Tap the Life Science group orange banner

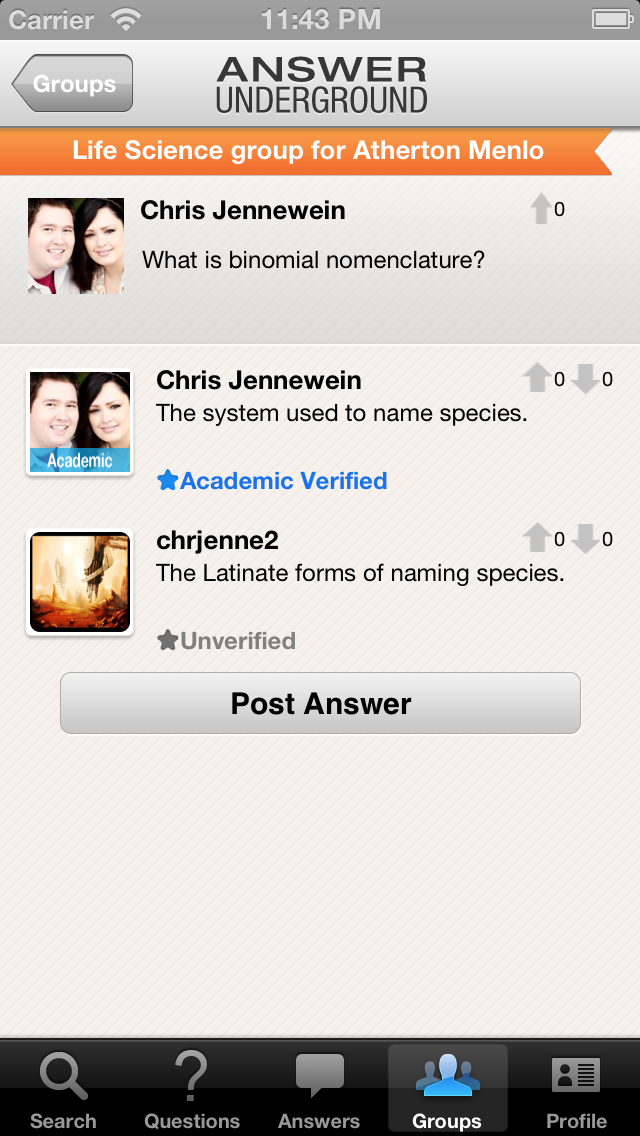coord(308,152)
